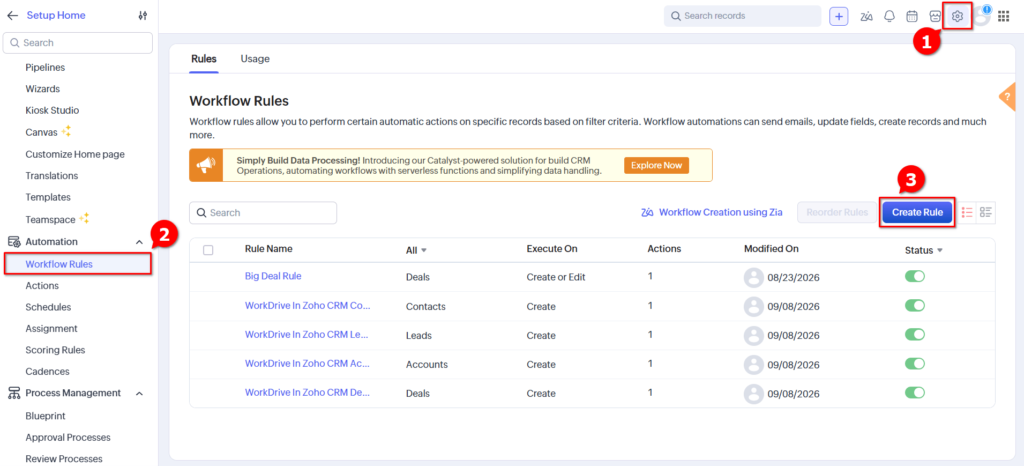Switch to the Rules tab
Image resolution: width=1024 pixels, height=466 pixels.
pos(204,59)
